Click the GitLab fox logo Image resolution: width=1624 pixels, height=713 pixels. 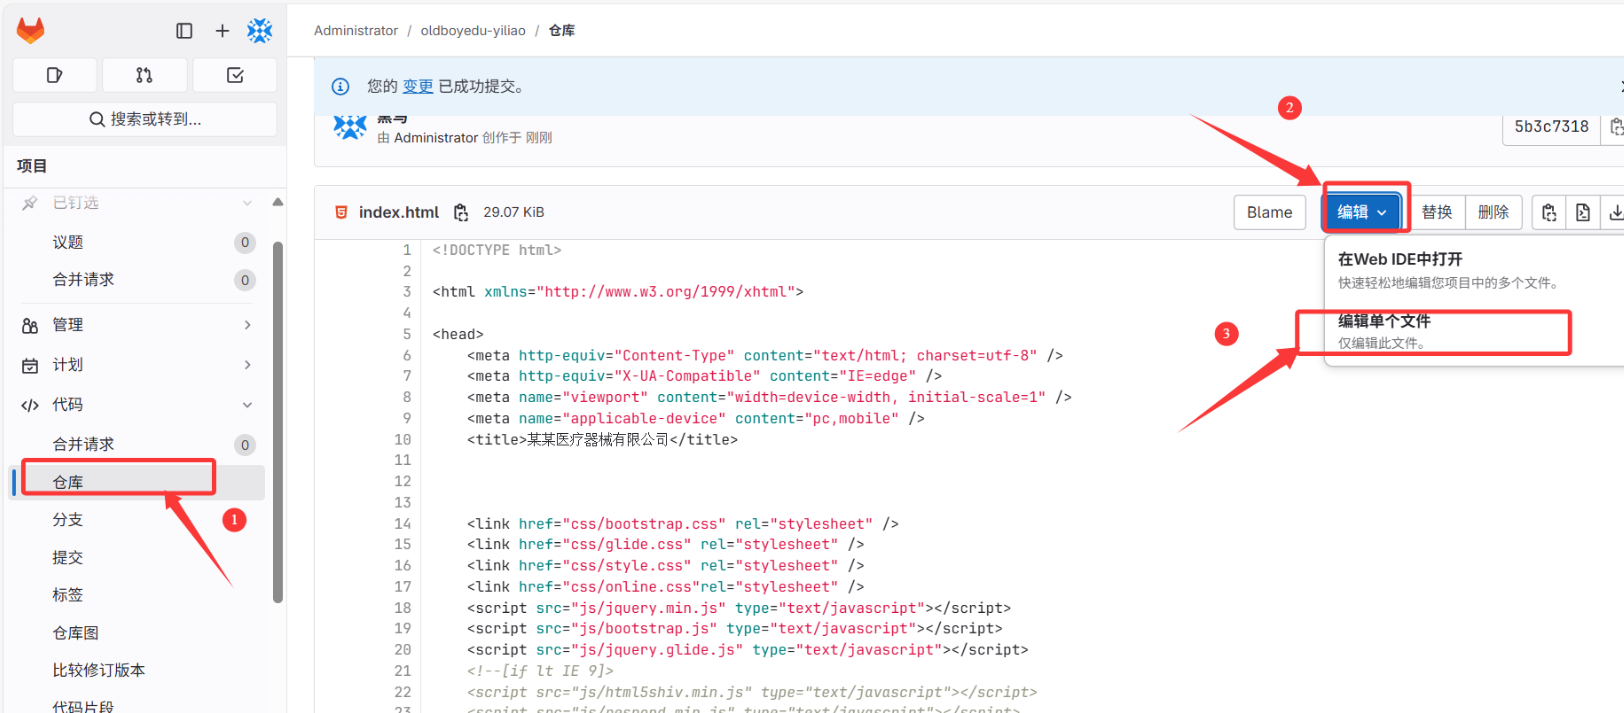31,30
